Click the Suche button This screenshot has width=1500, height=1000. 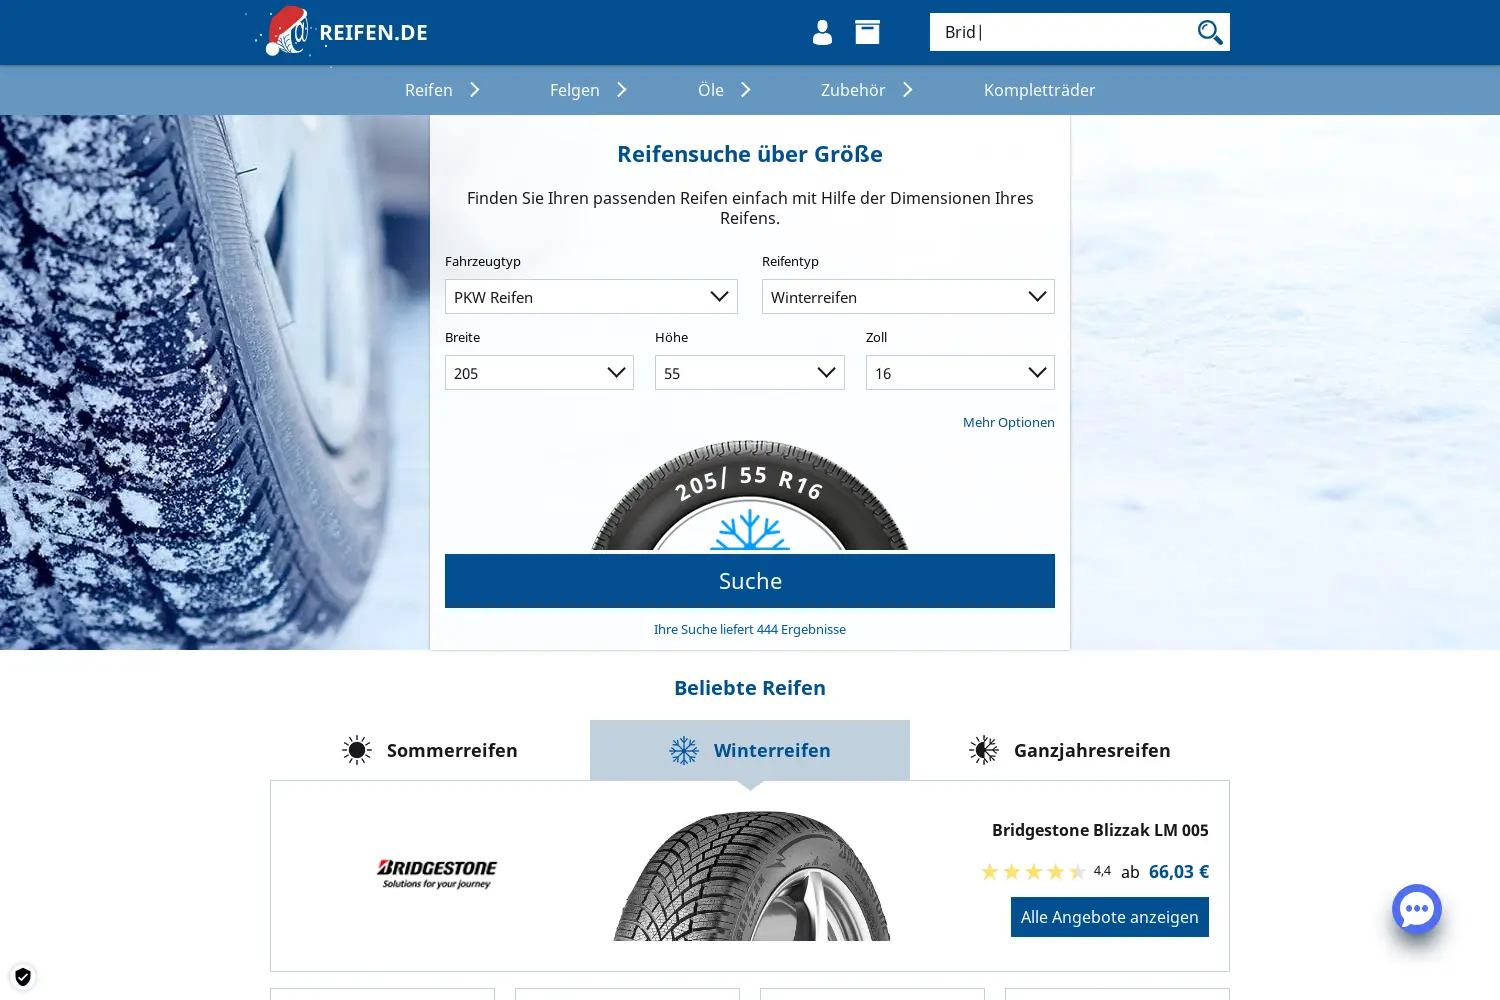click(750, 581)
